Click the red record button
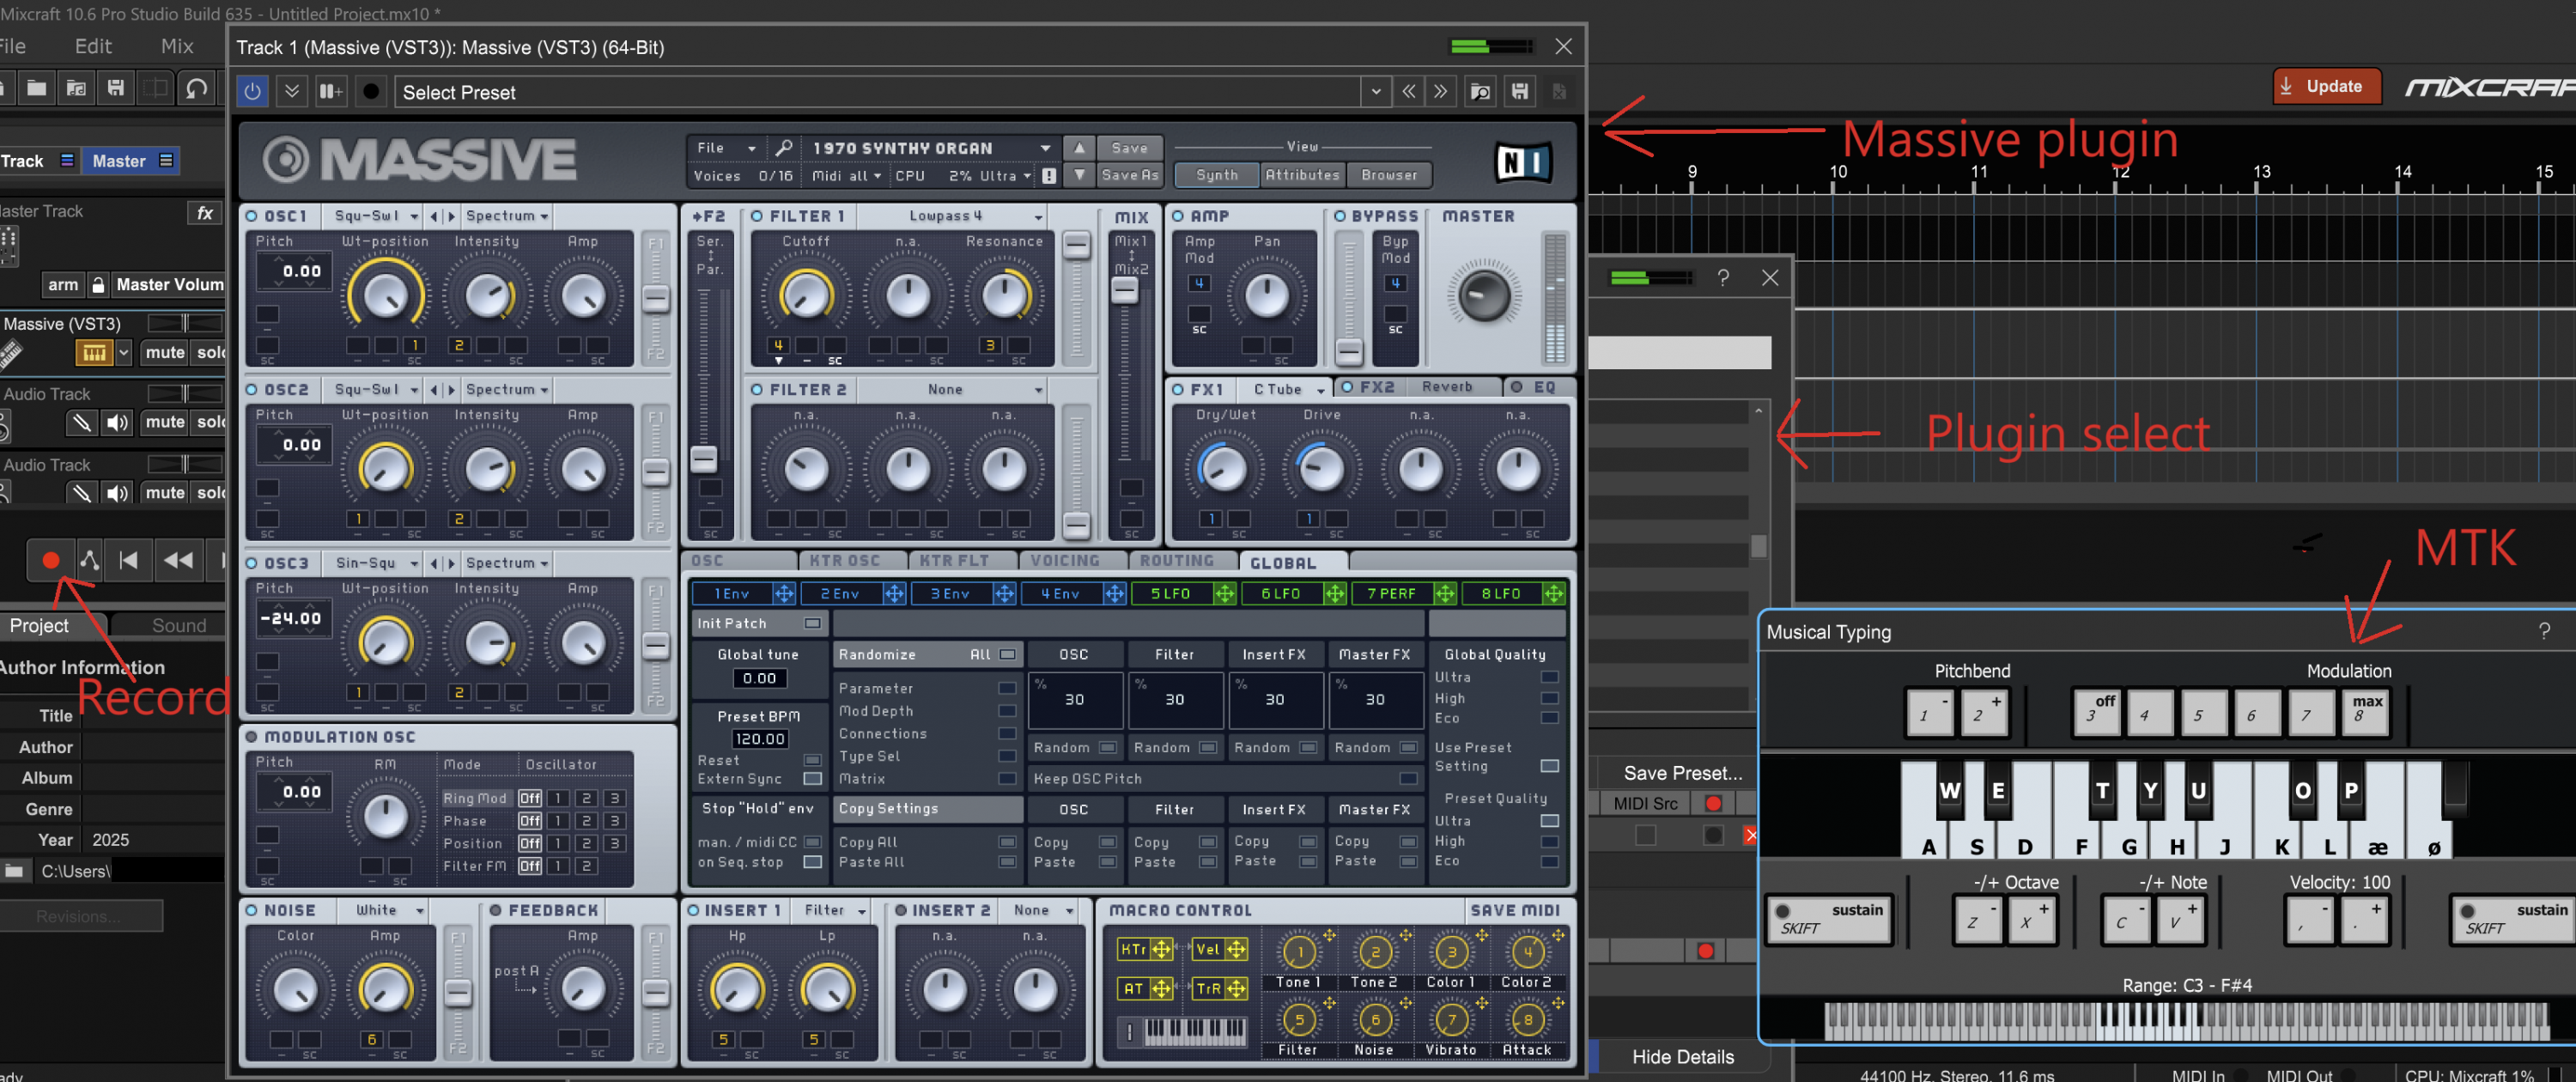Image resolution: width=2576 pixels, height=1082 pixels. point(50,560)
